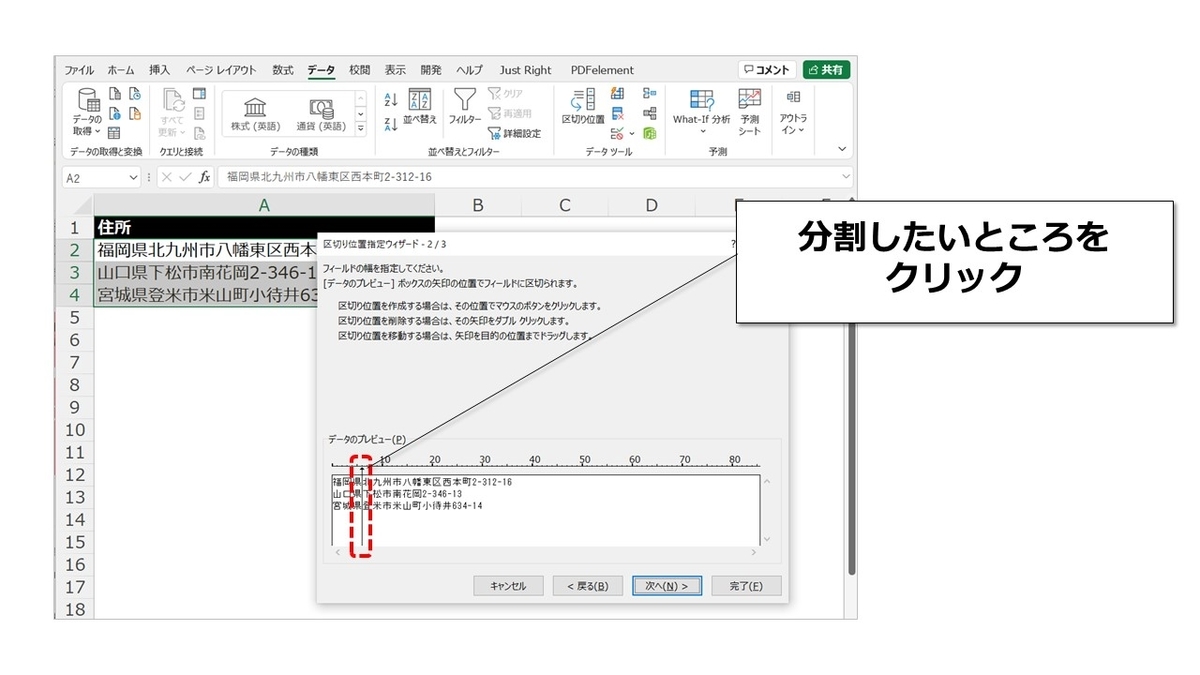Switch to the 開発 tab
This screenshot has width=1200, height=675.
(x=431, y=70)
